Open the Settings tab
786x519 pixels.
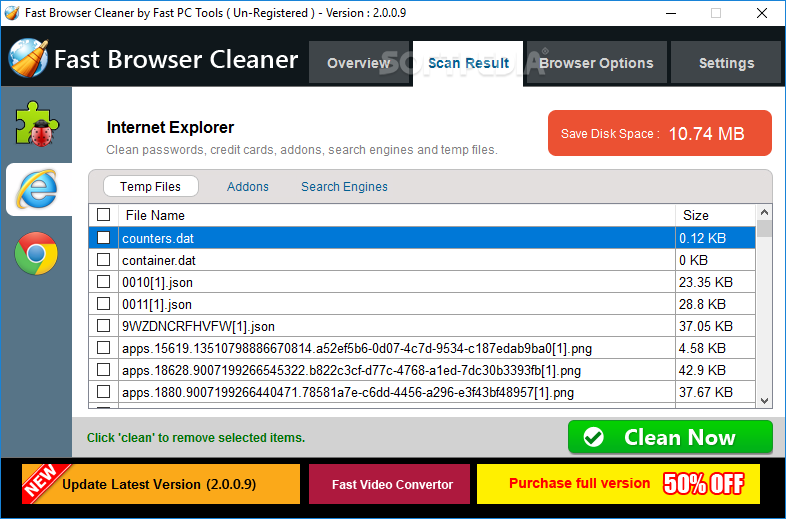tap(726, 63)
